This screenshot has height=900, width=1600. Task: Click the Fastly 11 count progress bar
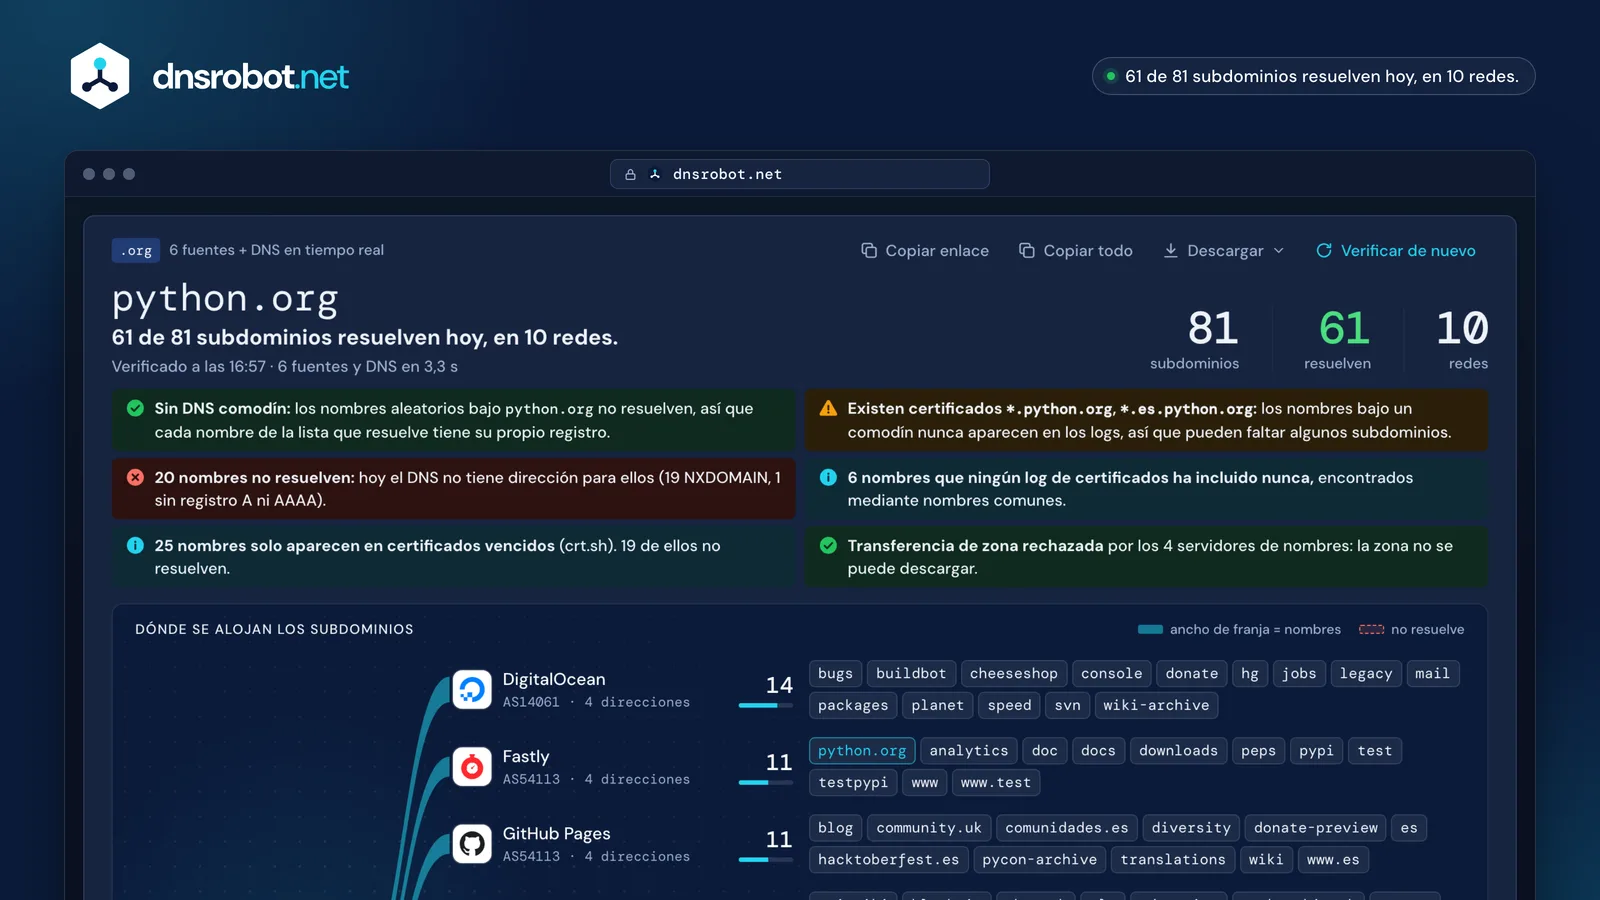click(x=766, y=783)
